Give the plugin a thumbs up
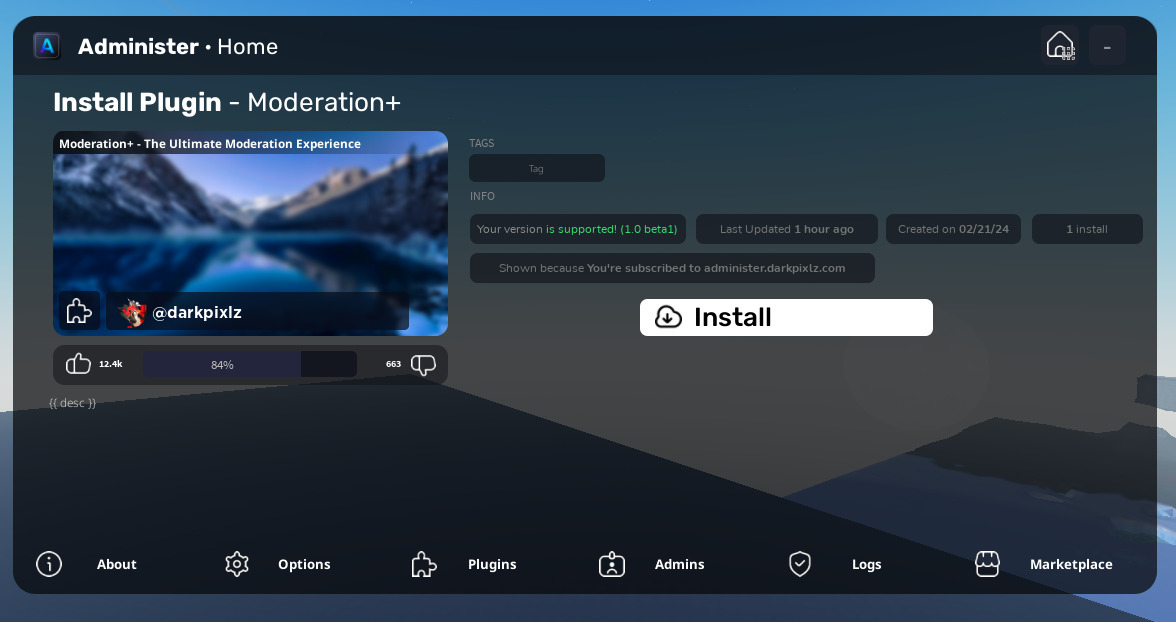Screen dimensions: 1176x622 pos(78,364)
